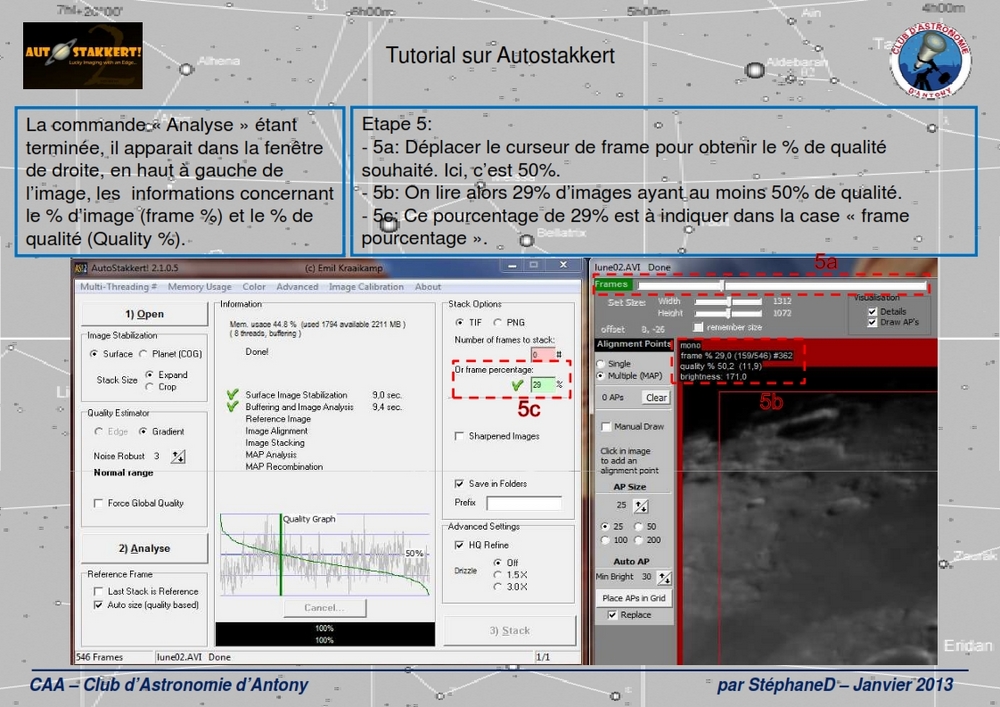Click the Prefix text field

(524, 503)
